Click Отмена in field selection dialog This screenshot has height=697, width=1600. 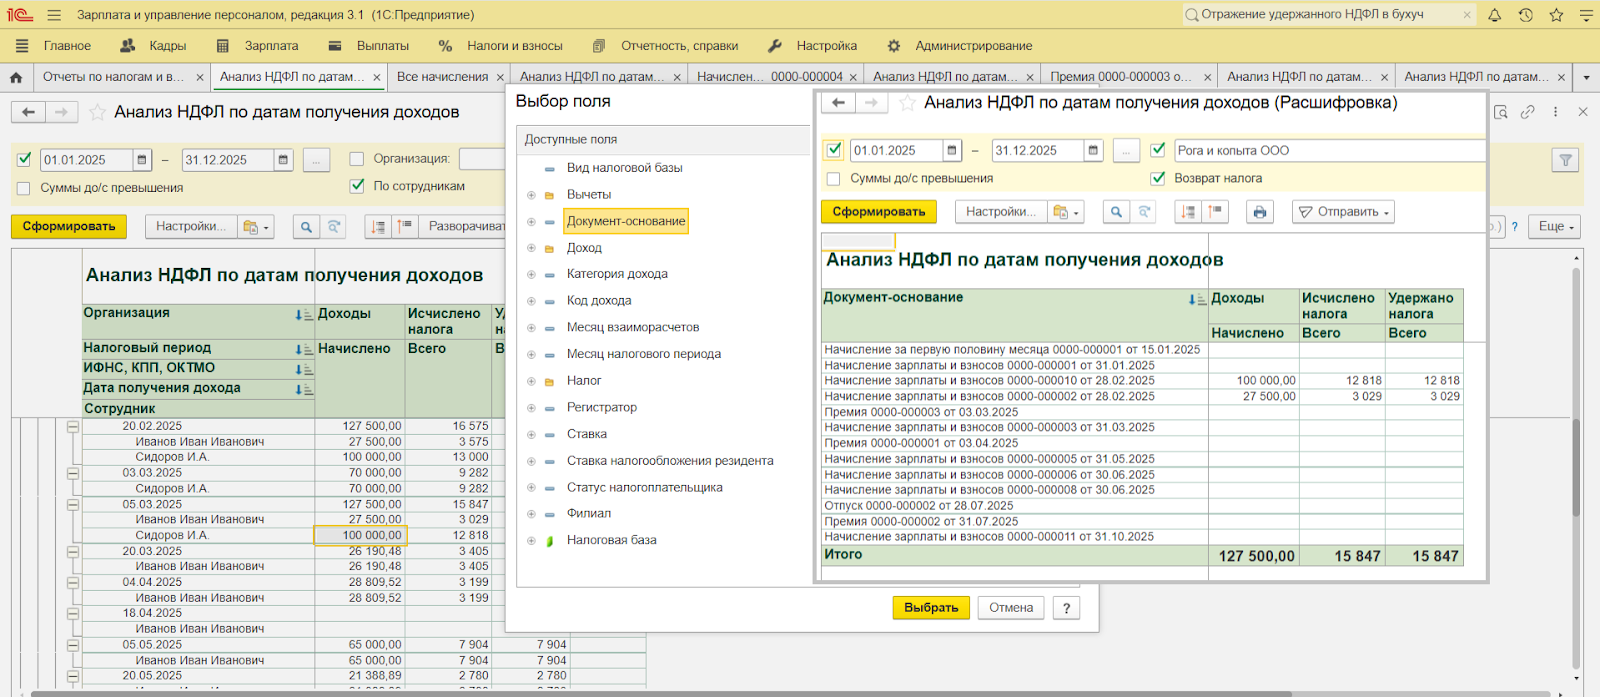(1011, 608)
